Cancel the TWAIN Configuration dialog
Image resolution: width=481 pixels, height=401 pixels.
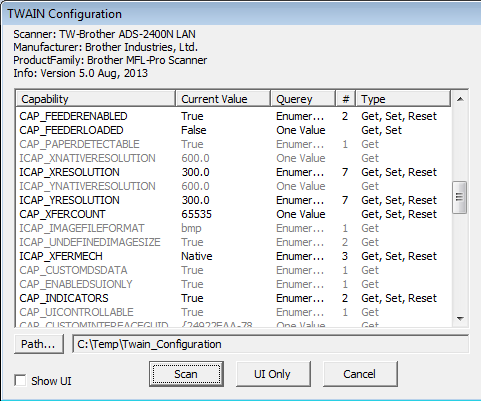tap(360, 374)
